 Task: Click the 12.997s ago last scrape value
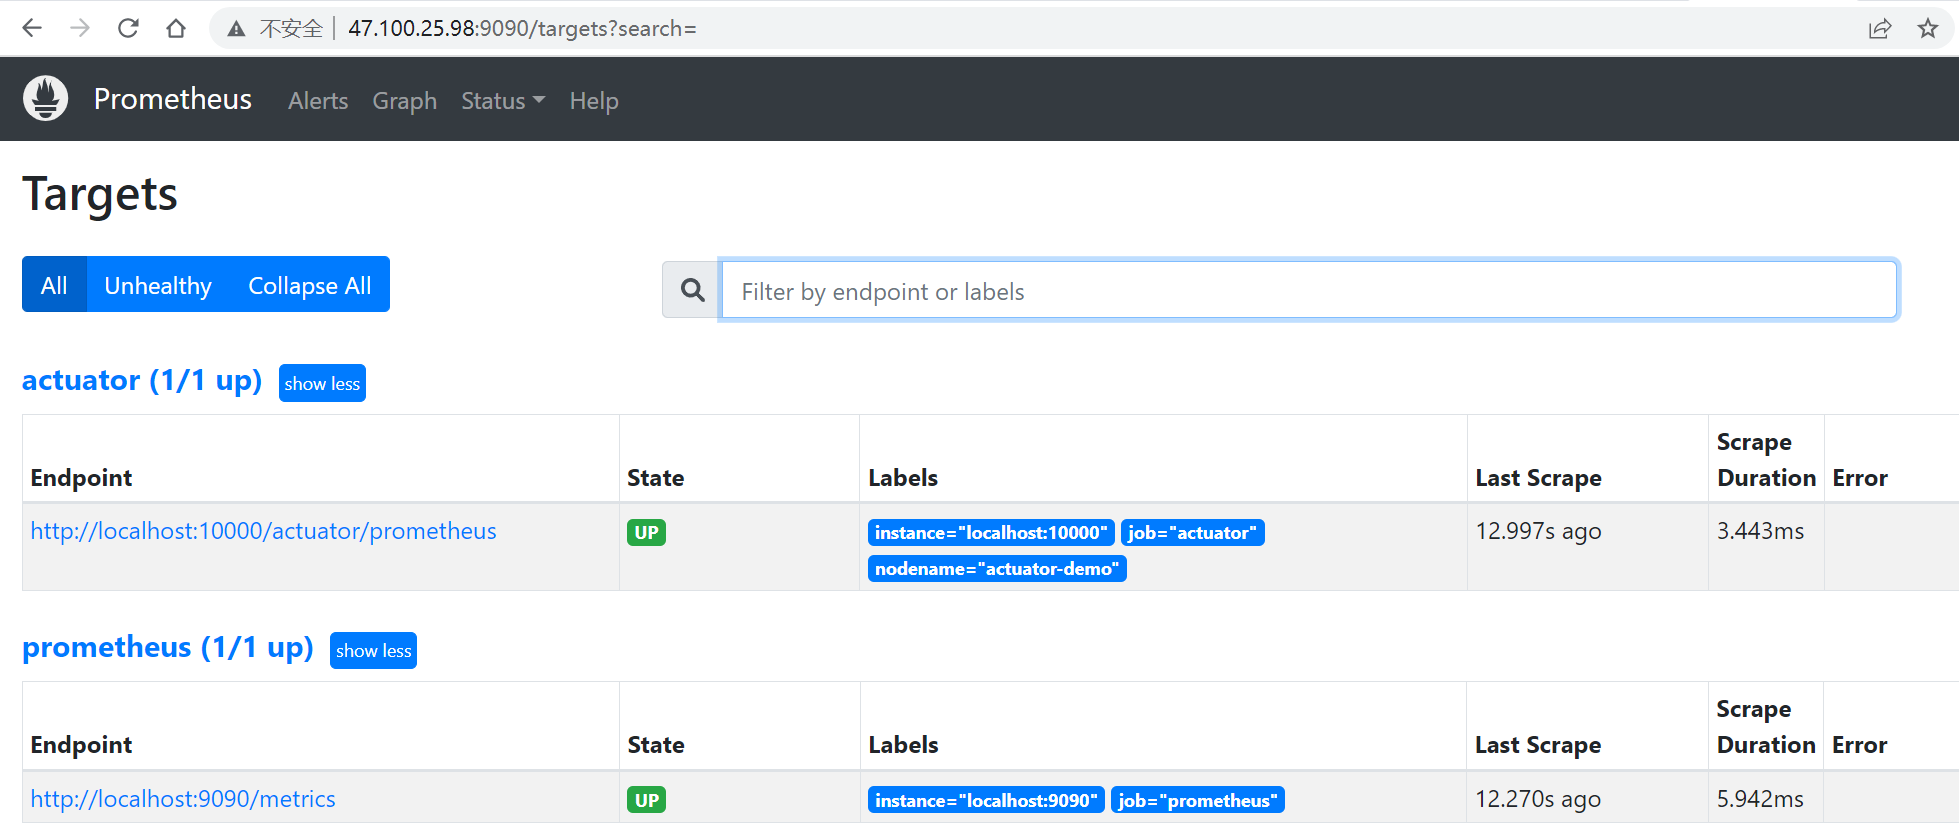pos(1538,531)
